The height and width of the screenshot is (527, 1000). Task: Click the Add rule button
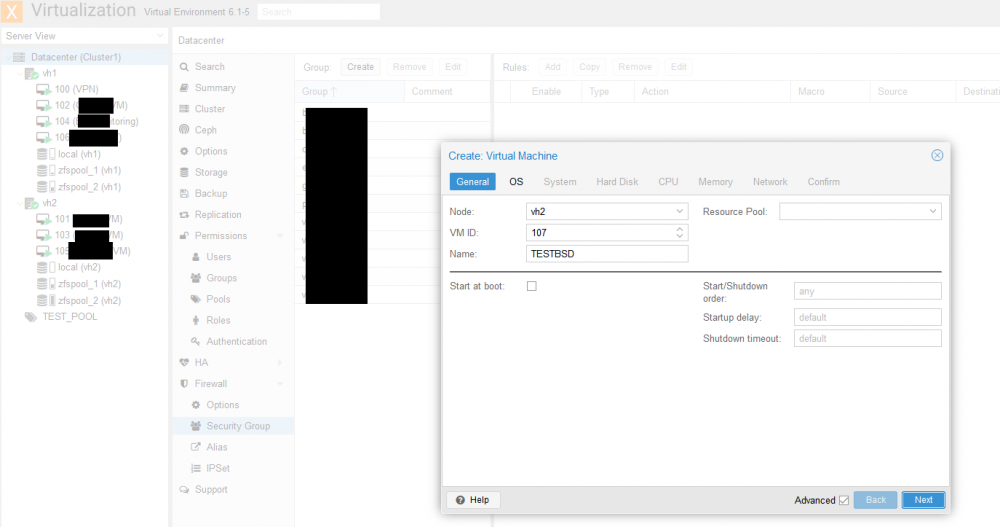tap(553, 67)
